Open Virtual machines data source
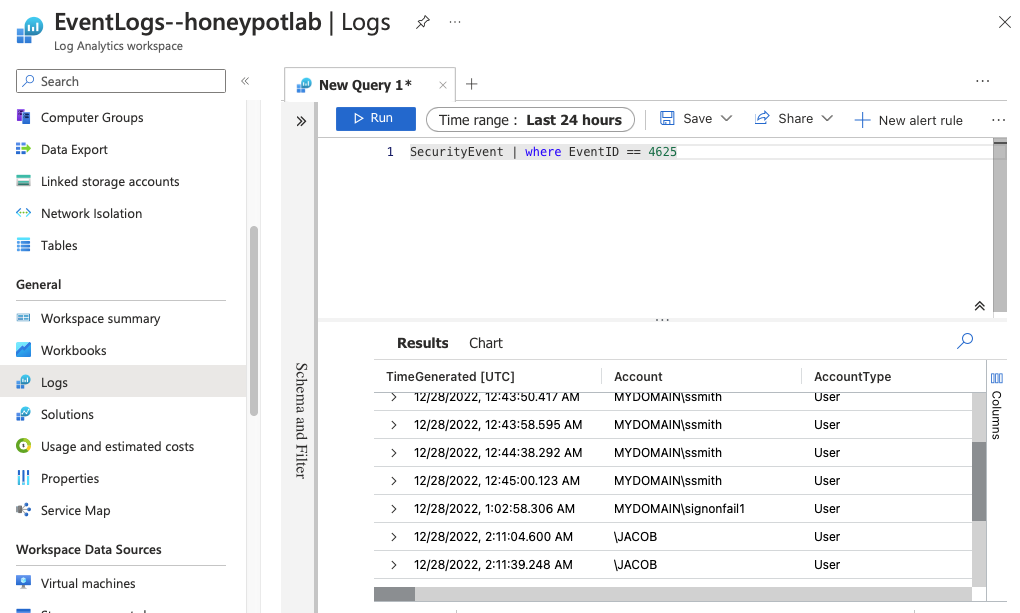1020x613 pixels. (88, 582)
